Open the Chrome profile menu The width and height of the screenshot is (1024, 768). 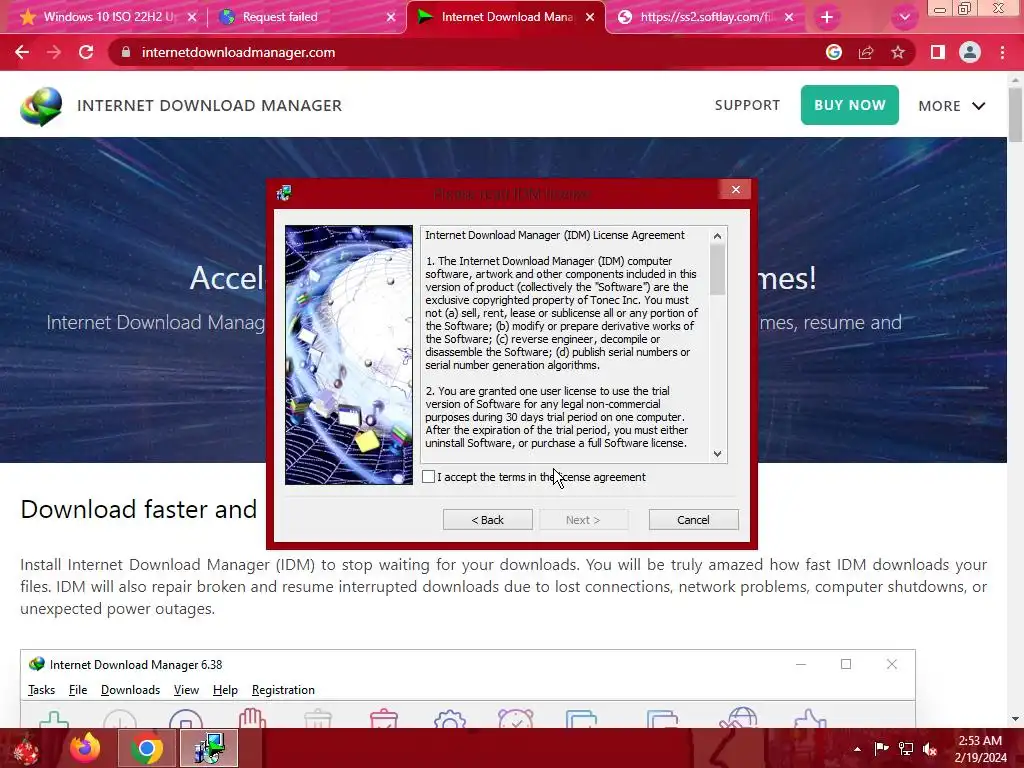(x=970, y=52)
